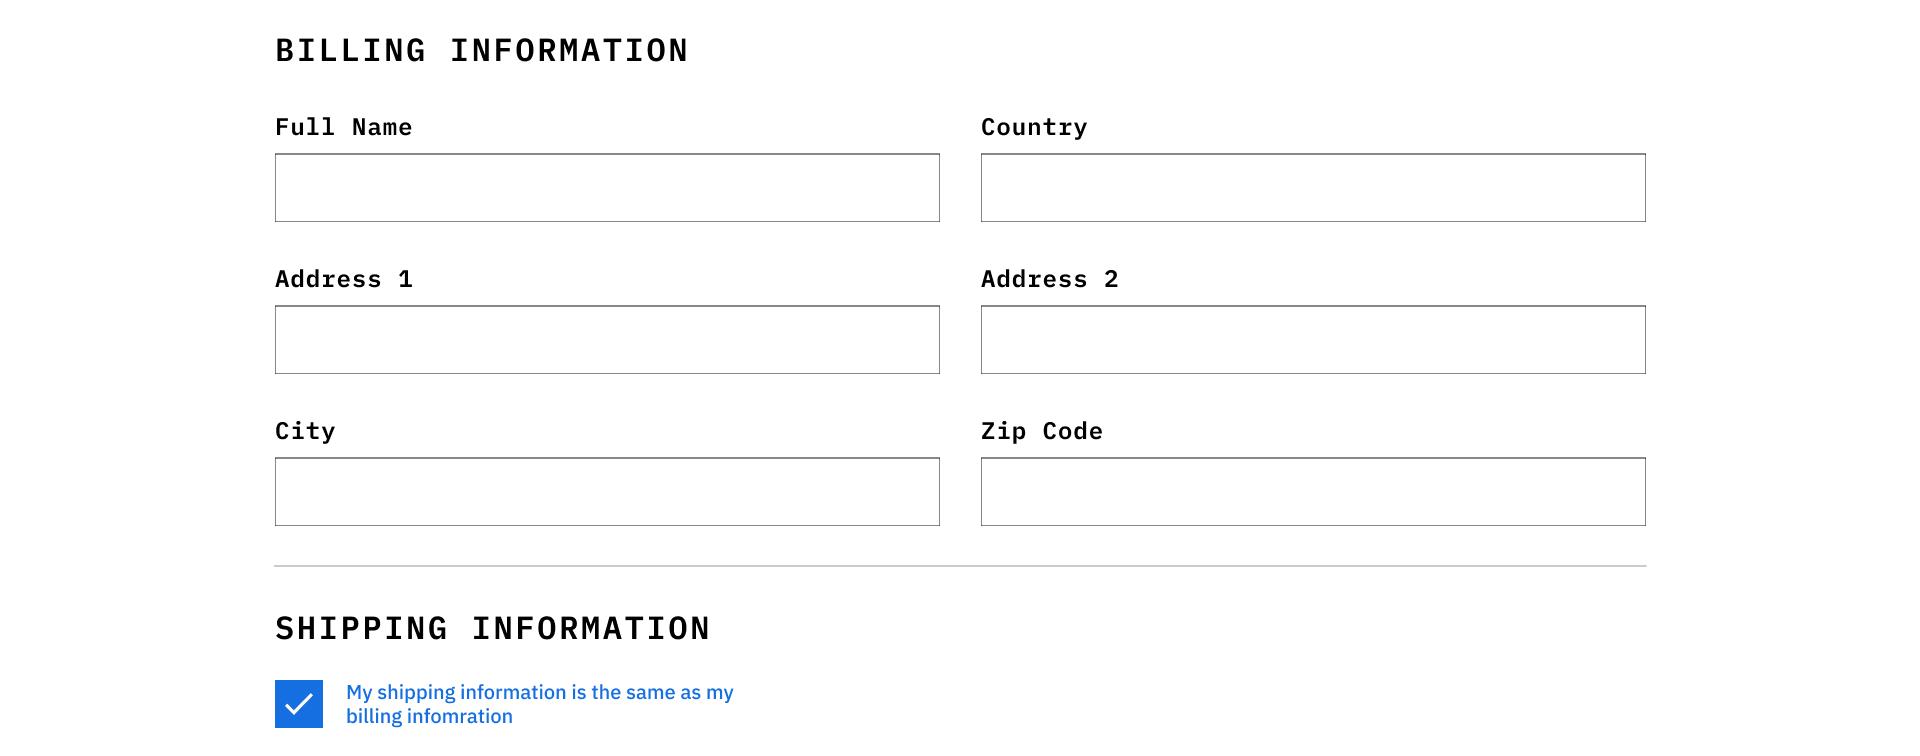Click the 'Zip Code' label
Image resolution: width=1920 pixels, height=756 pixels.
point(1041,431)
